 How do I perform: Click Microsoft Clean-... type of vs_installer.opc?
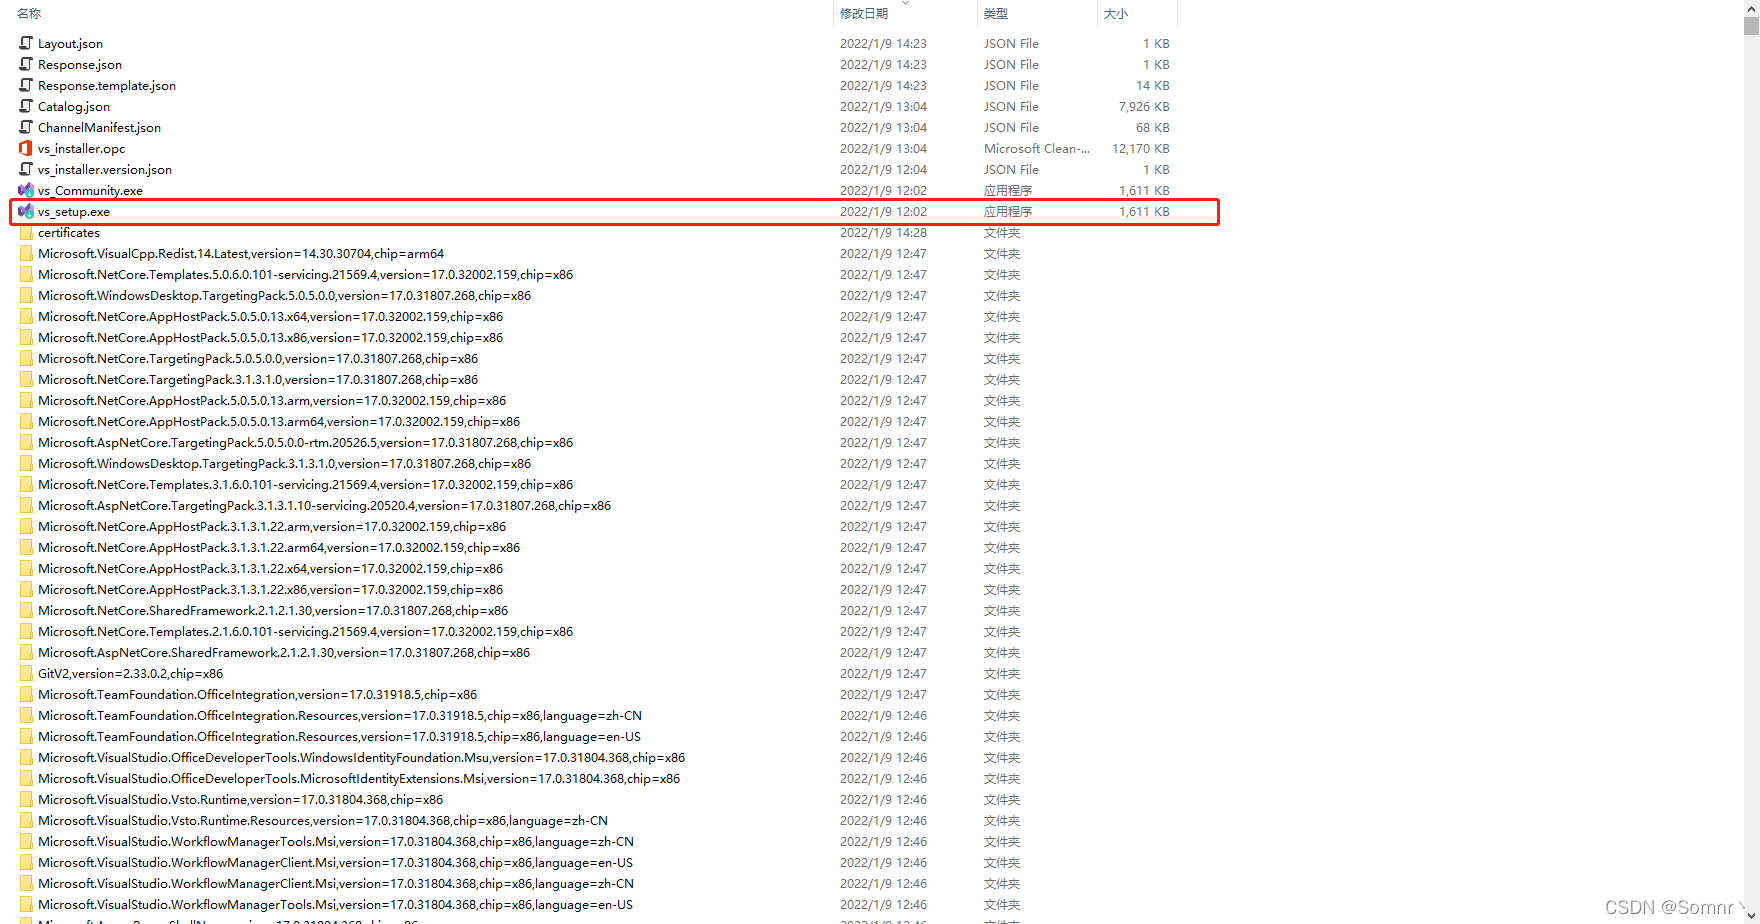[1037, 148]
